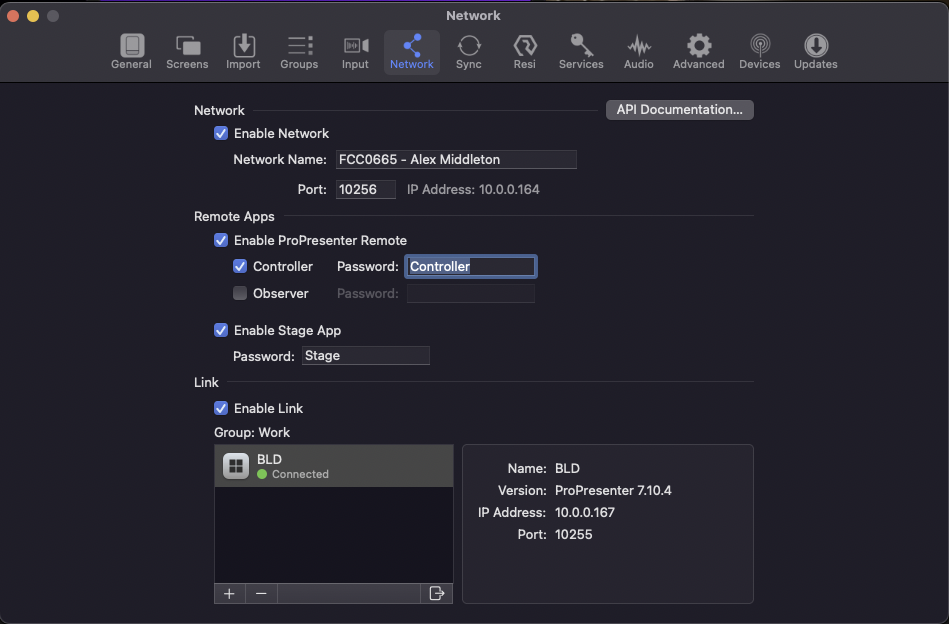This screenshot has width=949, height=624.
Task: Click the Port 10255 value
Action: point(573,534)
